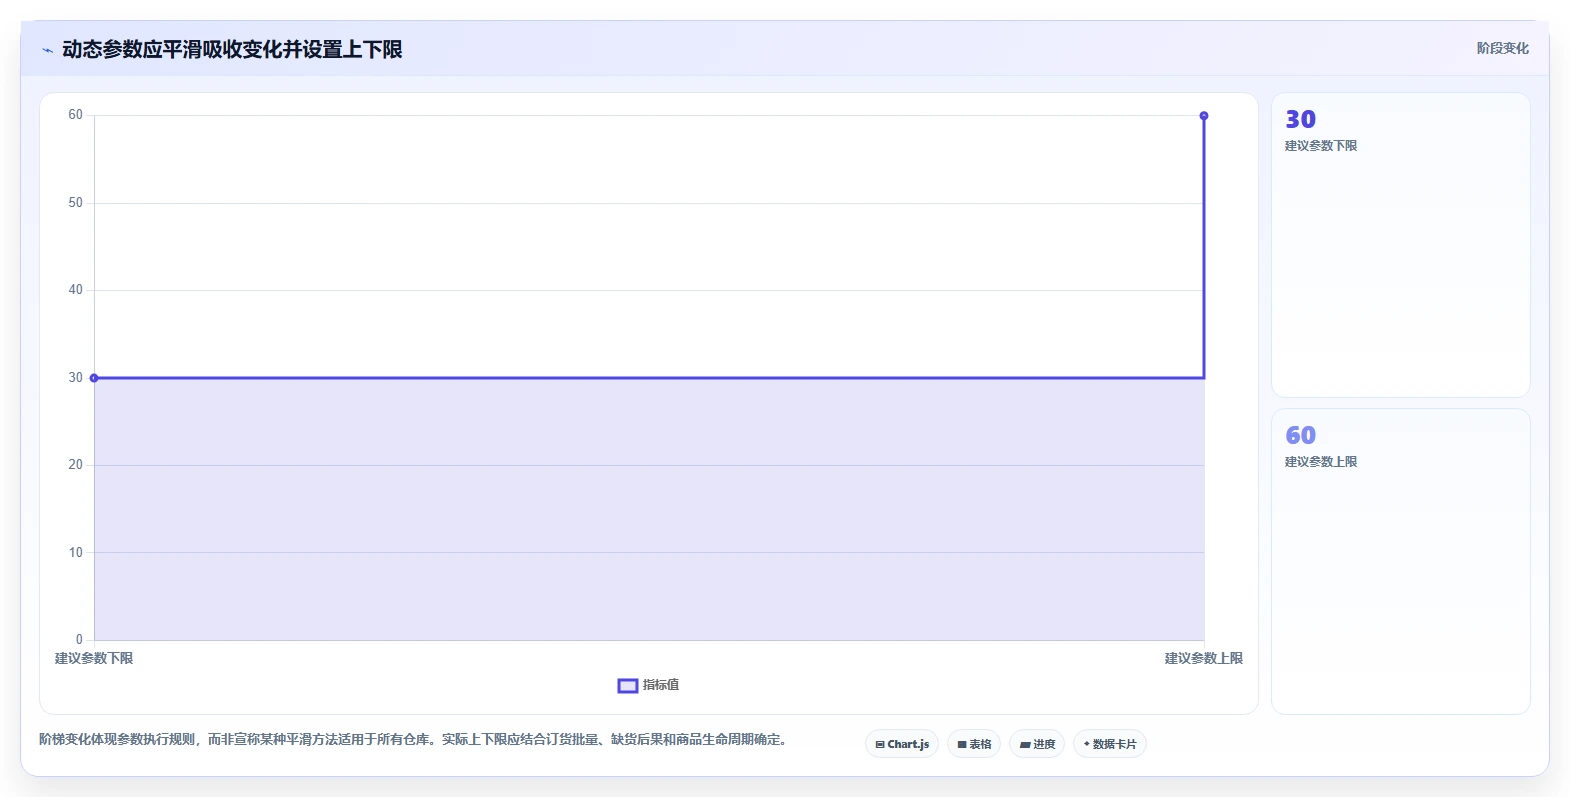Click the y-axis tick label 20
The width and height of the screenshot is (1570, 797).
tap(76, 465)
